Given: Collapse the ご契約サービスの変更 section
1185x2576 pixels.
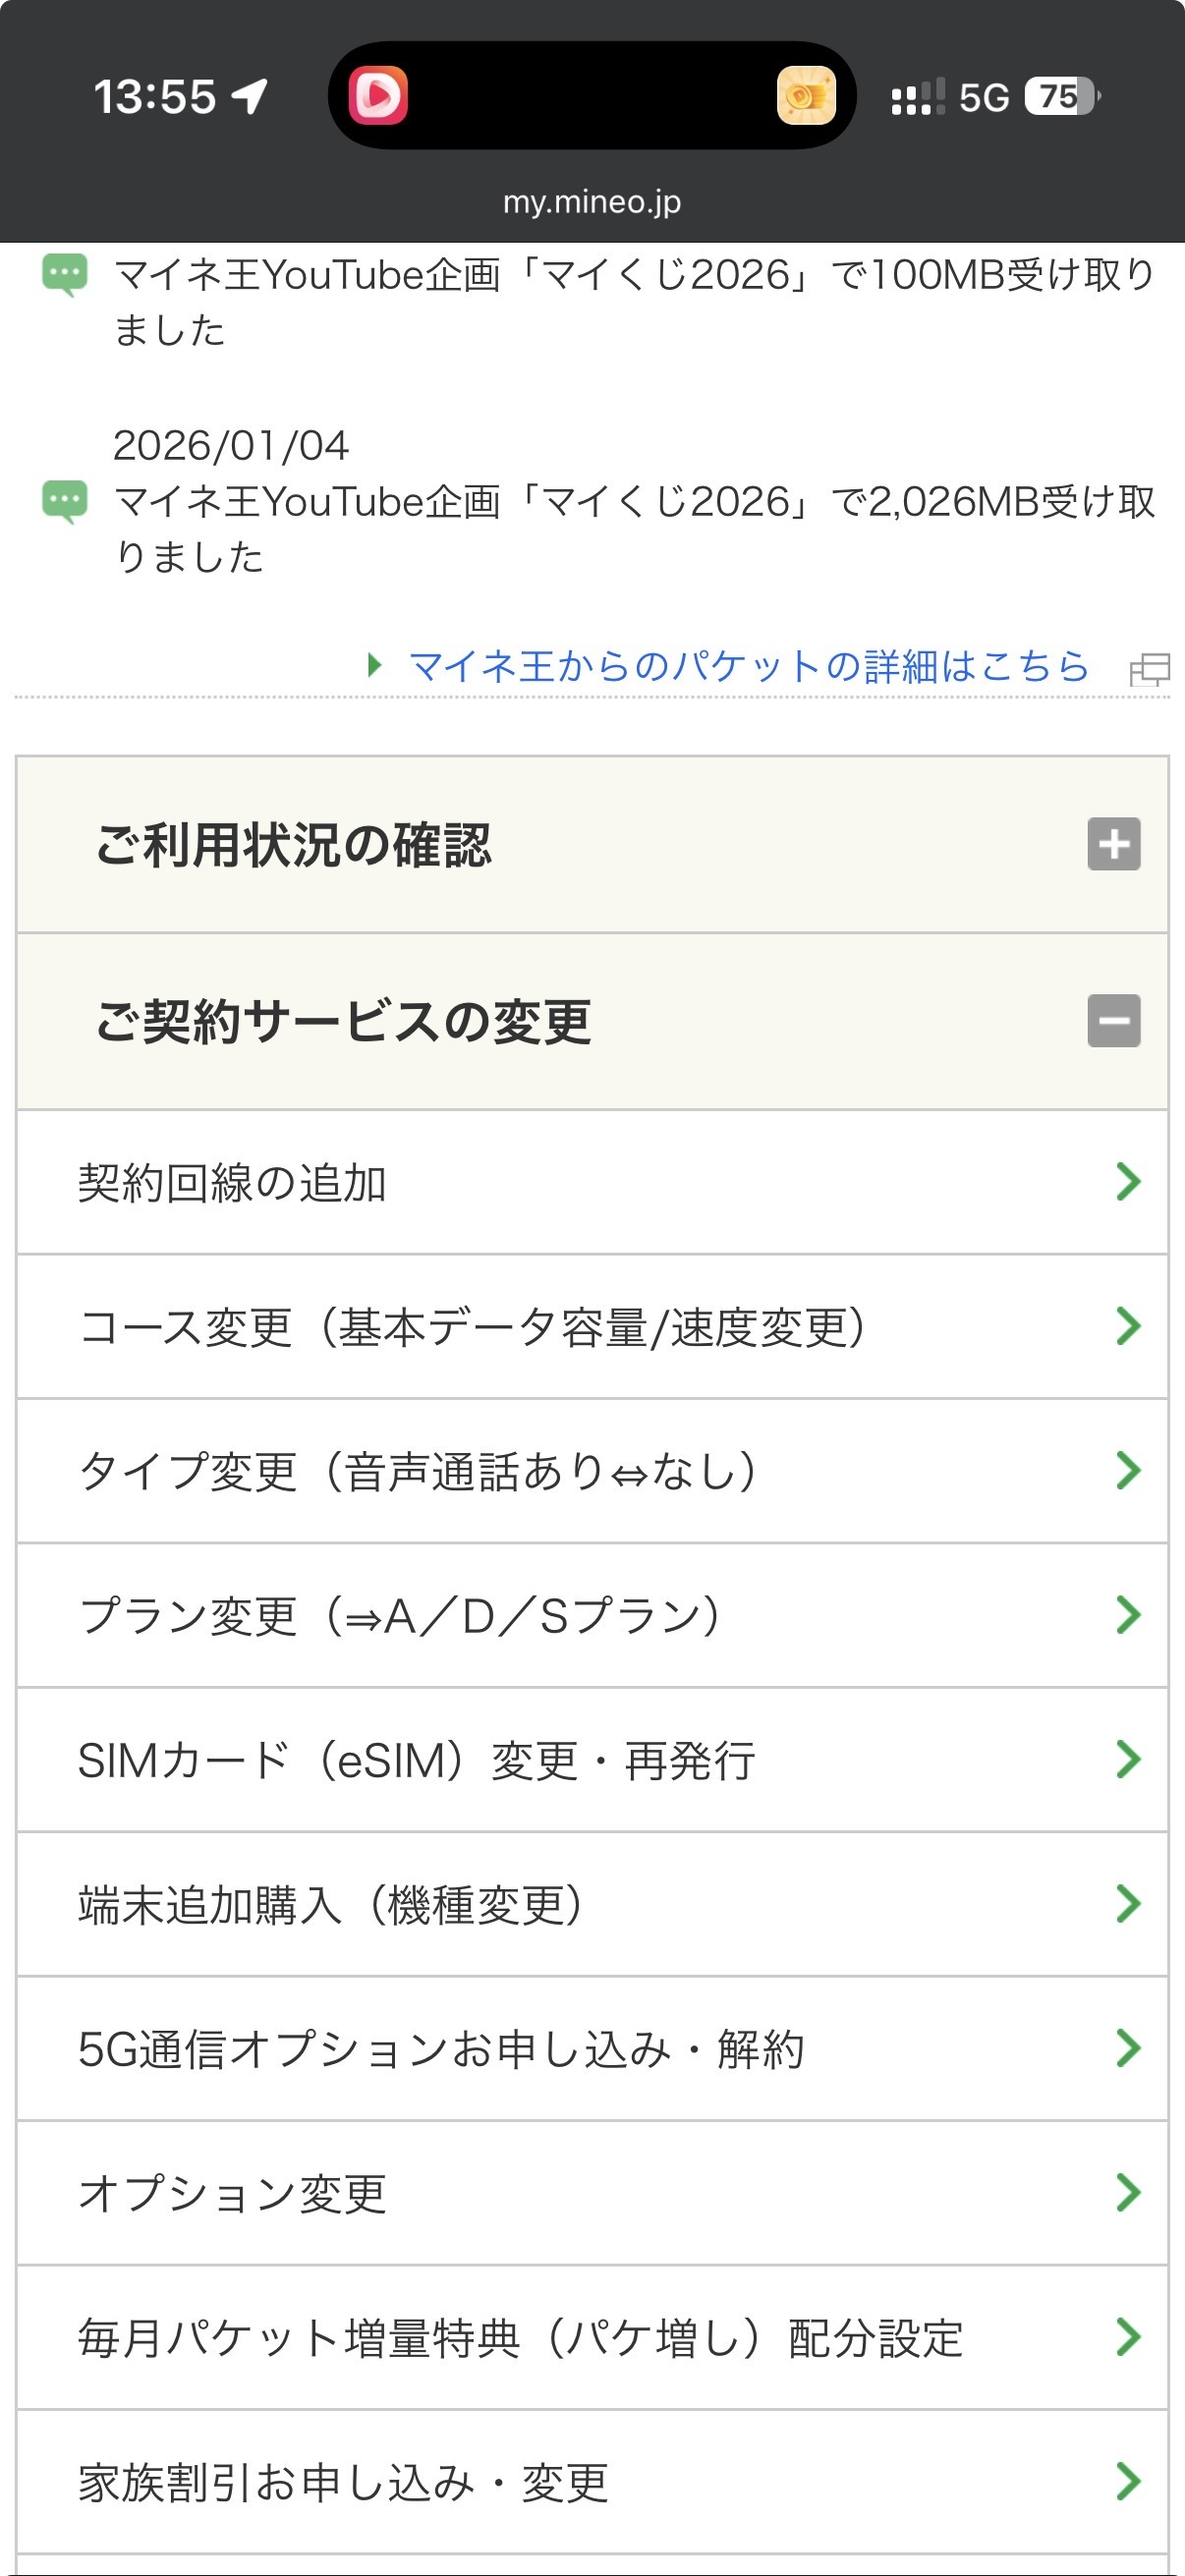Looking at the screenshot, I should click(x=343, y=1022).
